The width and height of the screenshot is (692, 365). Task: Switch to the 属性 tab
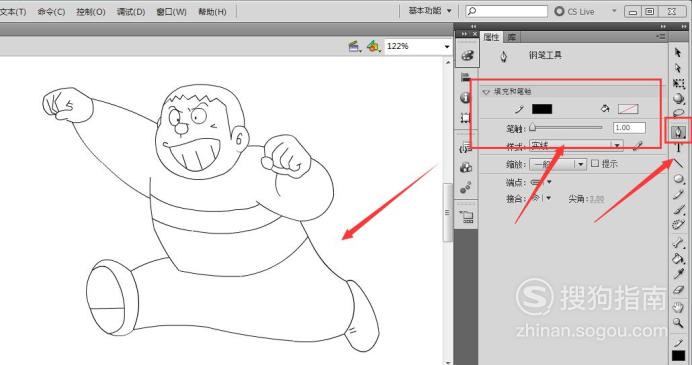[491, 37]
